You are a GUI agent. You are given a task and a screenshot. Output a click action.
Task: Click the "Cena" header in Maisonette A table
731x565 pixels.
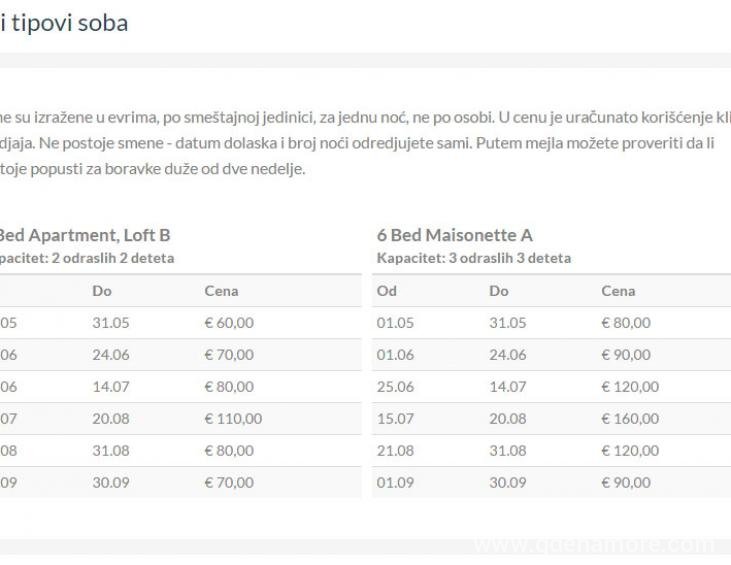620,291
